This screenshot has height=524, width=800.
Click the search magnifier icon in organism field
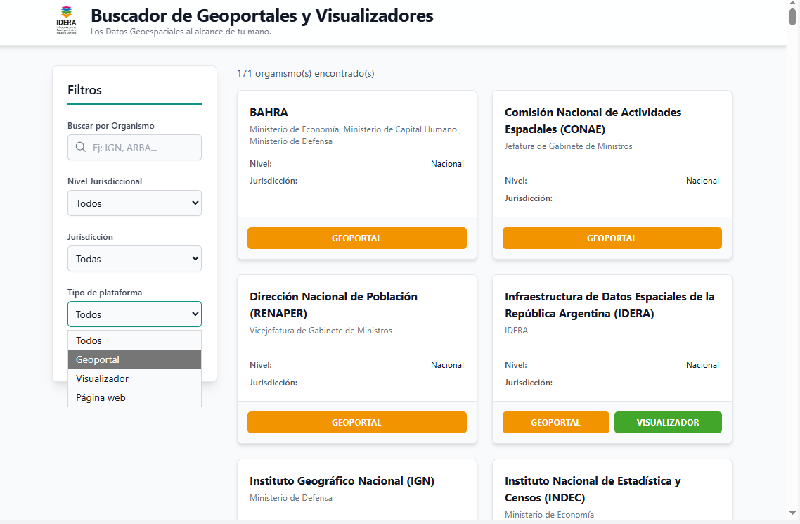[x=81, y=147]
